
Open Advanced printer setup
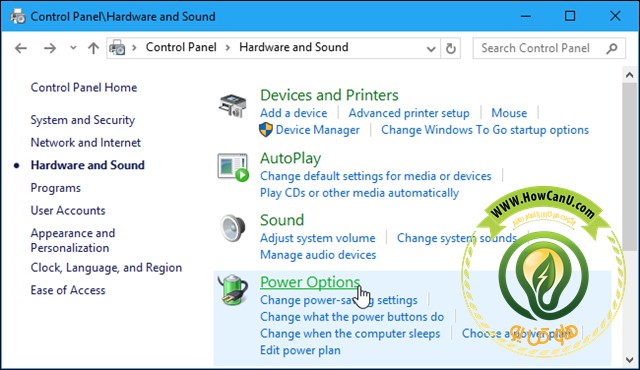coord(409,113)
